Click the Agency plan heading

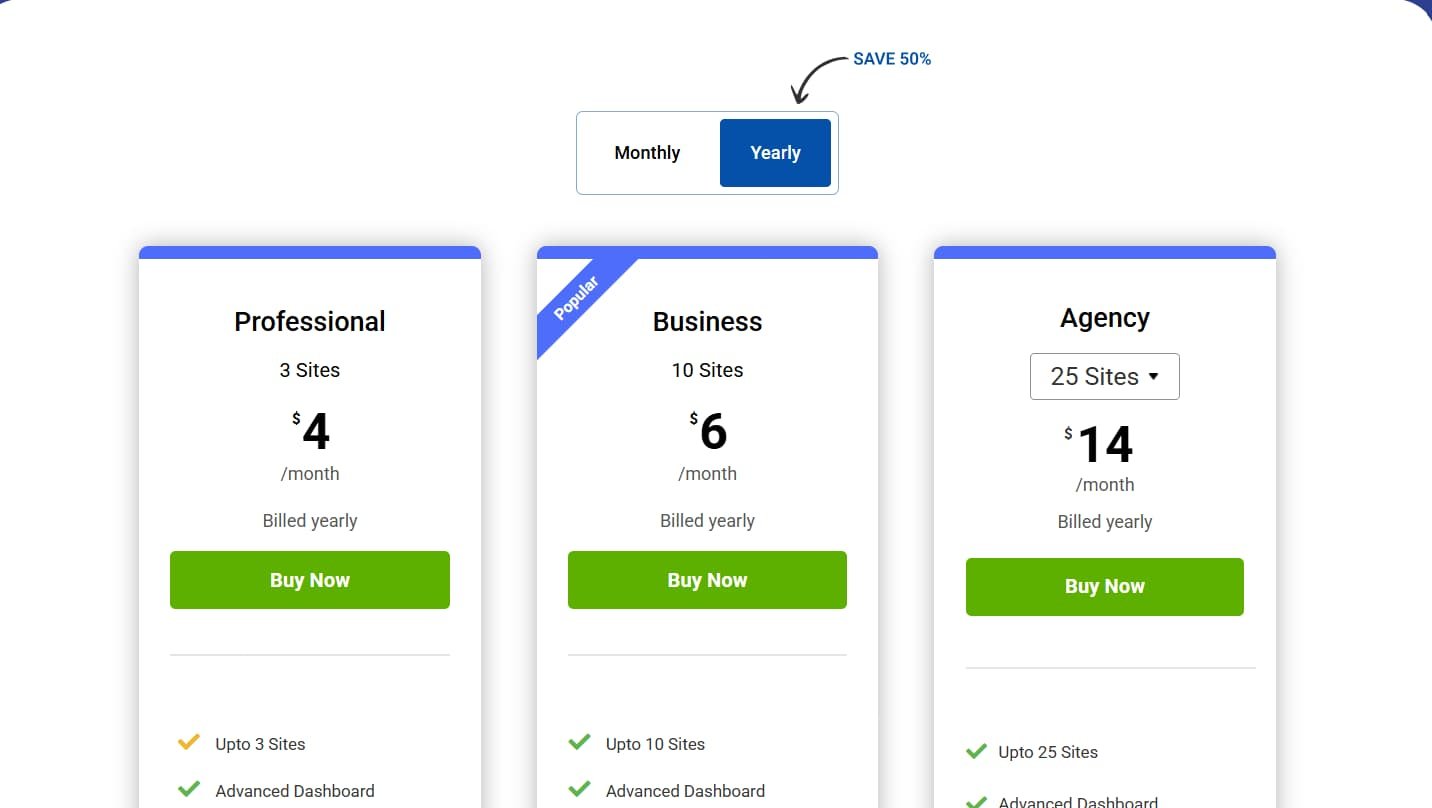(1104, 318)
